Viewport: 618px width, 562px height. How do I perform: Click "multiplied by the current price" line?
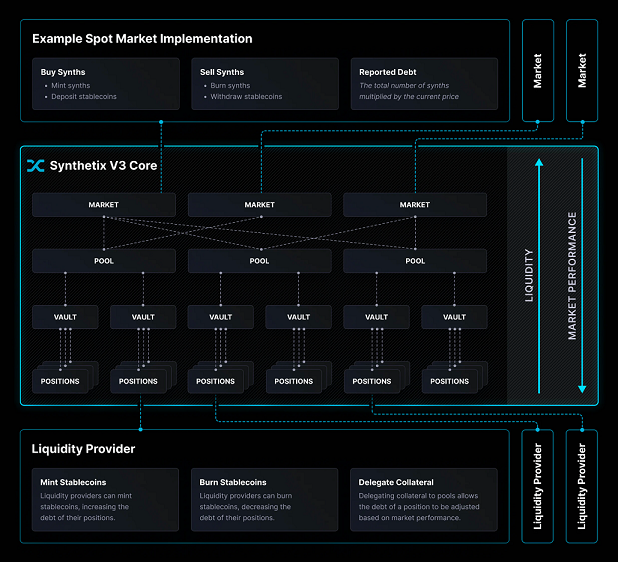click(409, 97)
